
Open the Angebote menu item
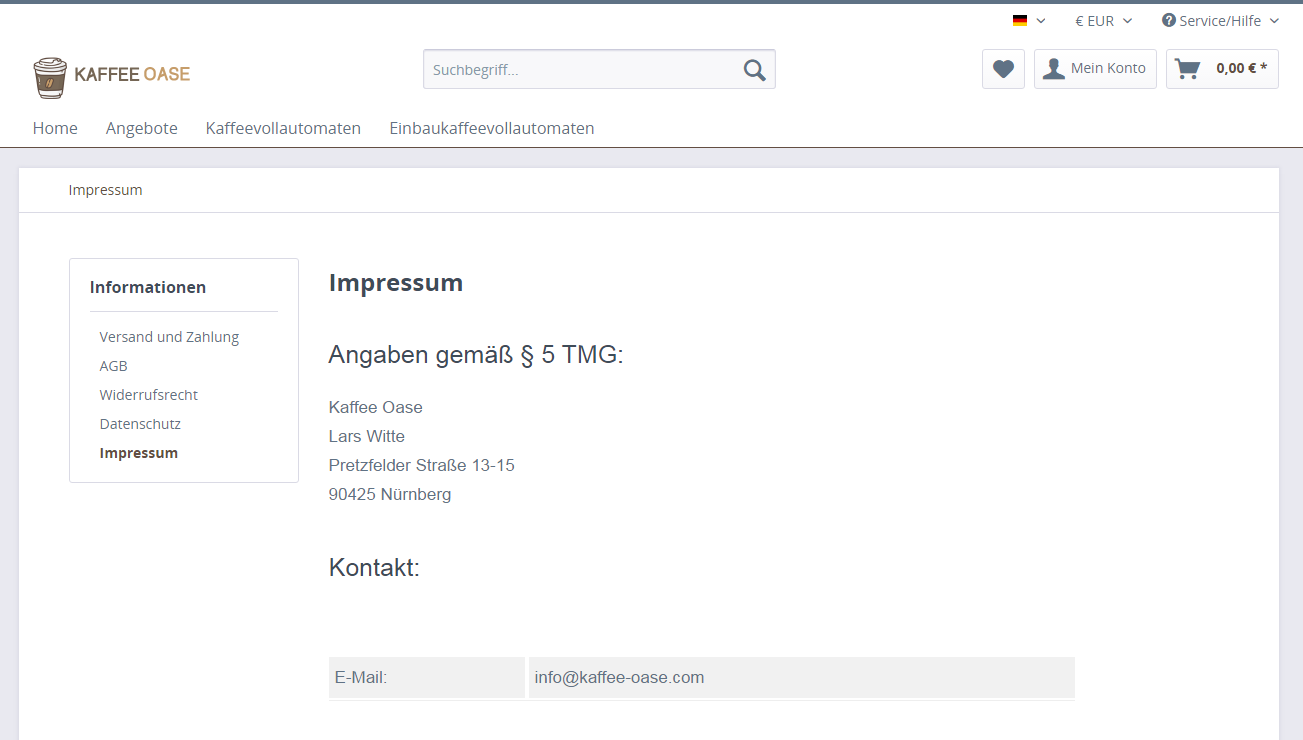(142, 128)
